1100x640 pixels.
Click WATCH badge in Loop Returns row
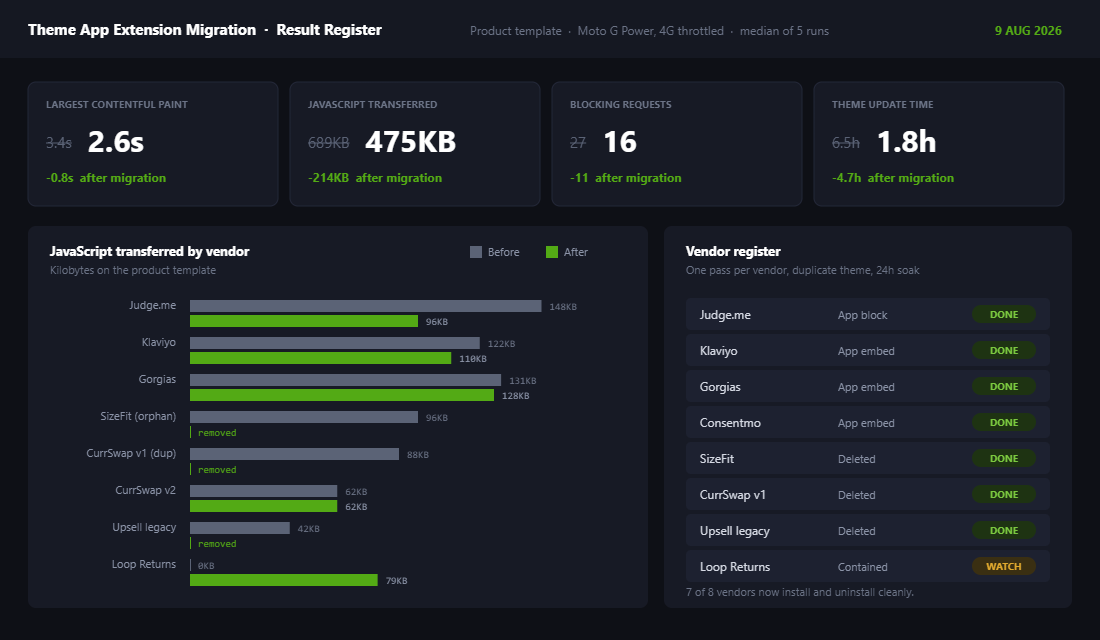point(1004,566)
